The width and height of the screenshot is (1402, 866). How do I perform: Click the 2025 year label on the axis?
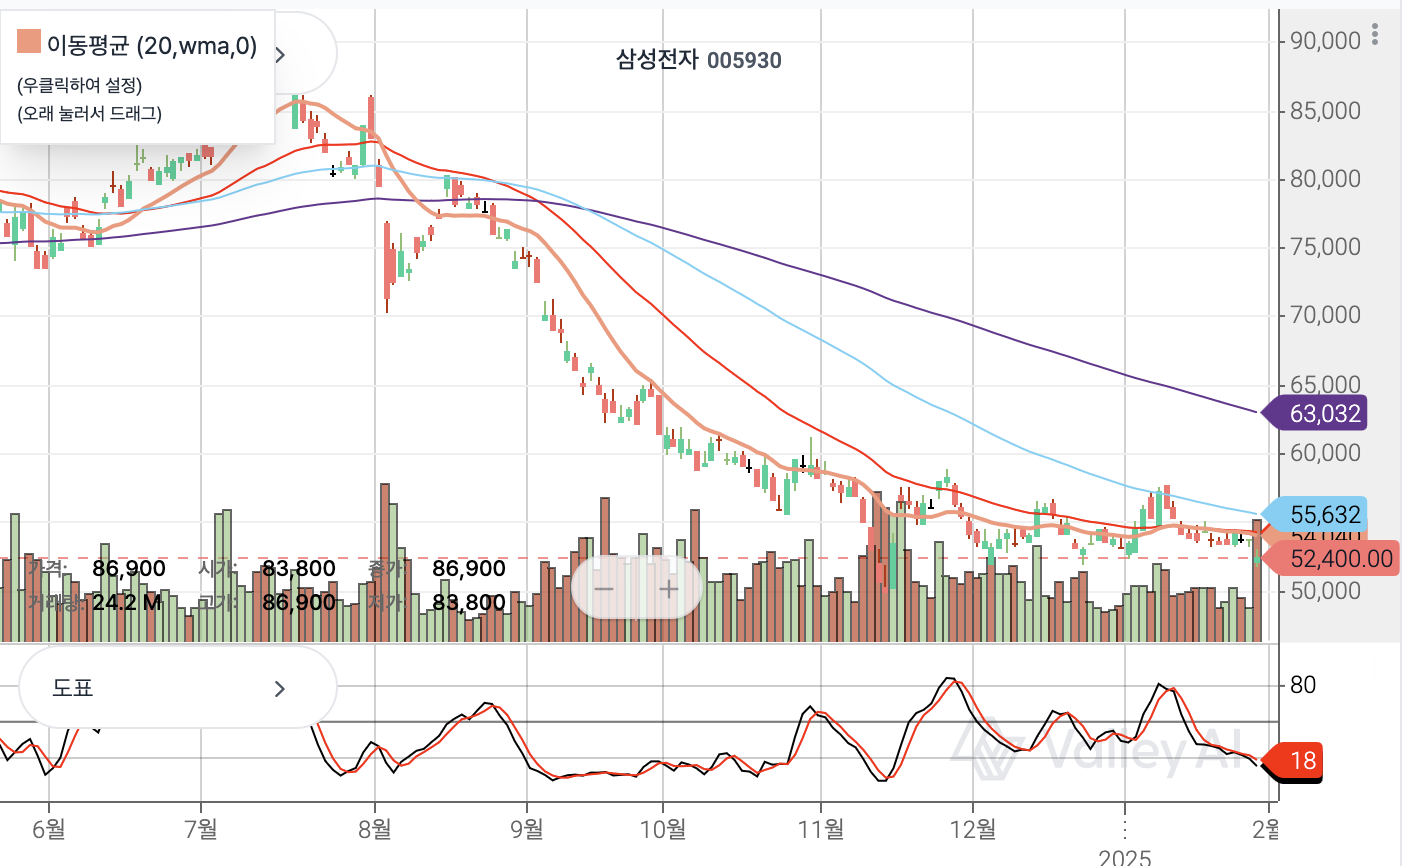[1124, 857]
